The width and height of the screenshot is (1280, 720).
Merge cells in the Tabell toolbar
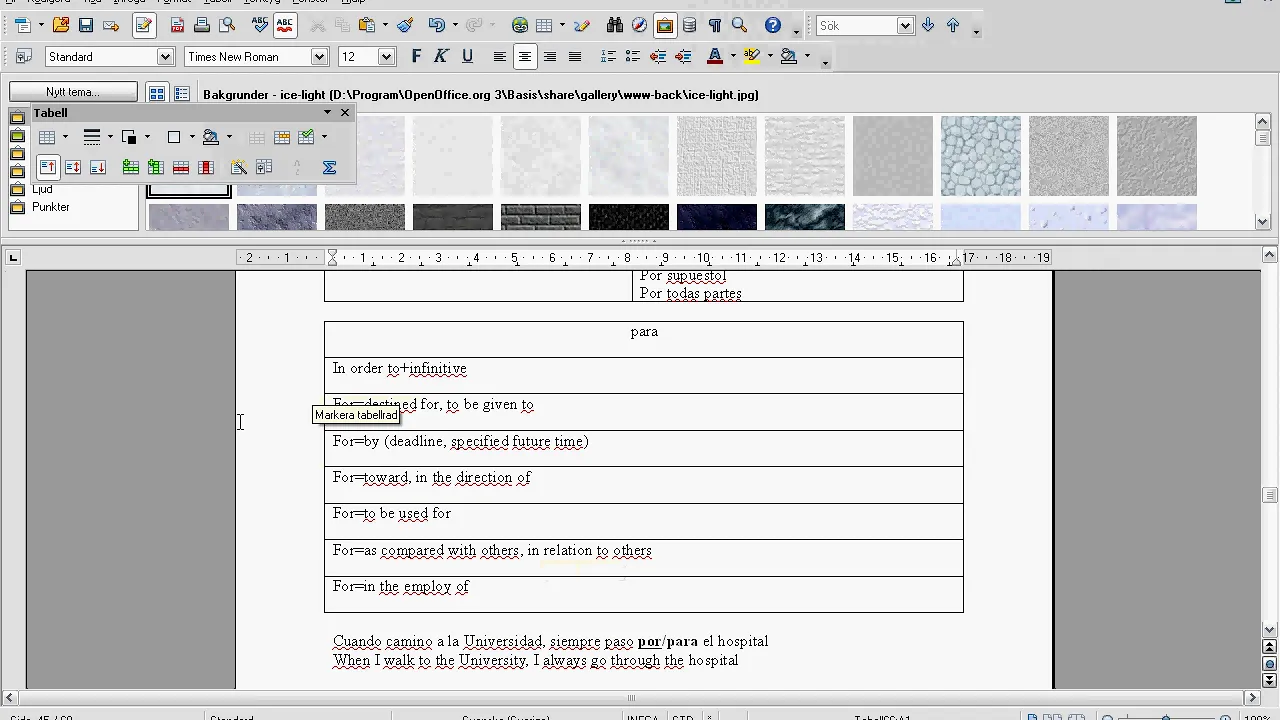tap(257, 137)
